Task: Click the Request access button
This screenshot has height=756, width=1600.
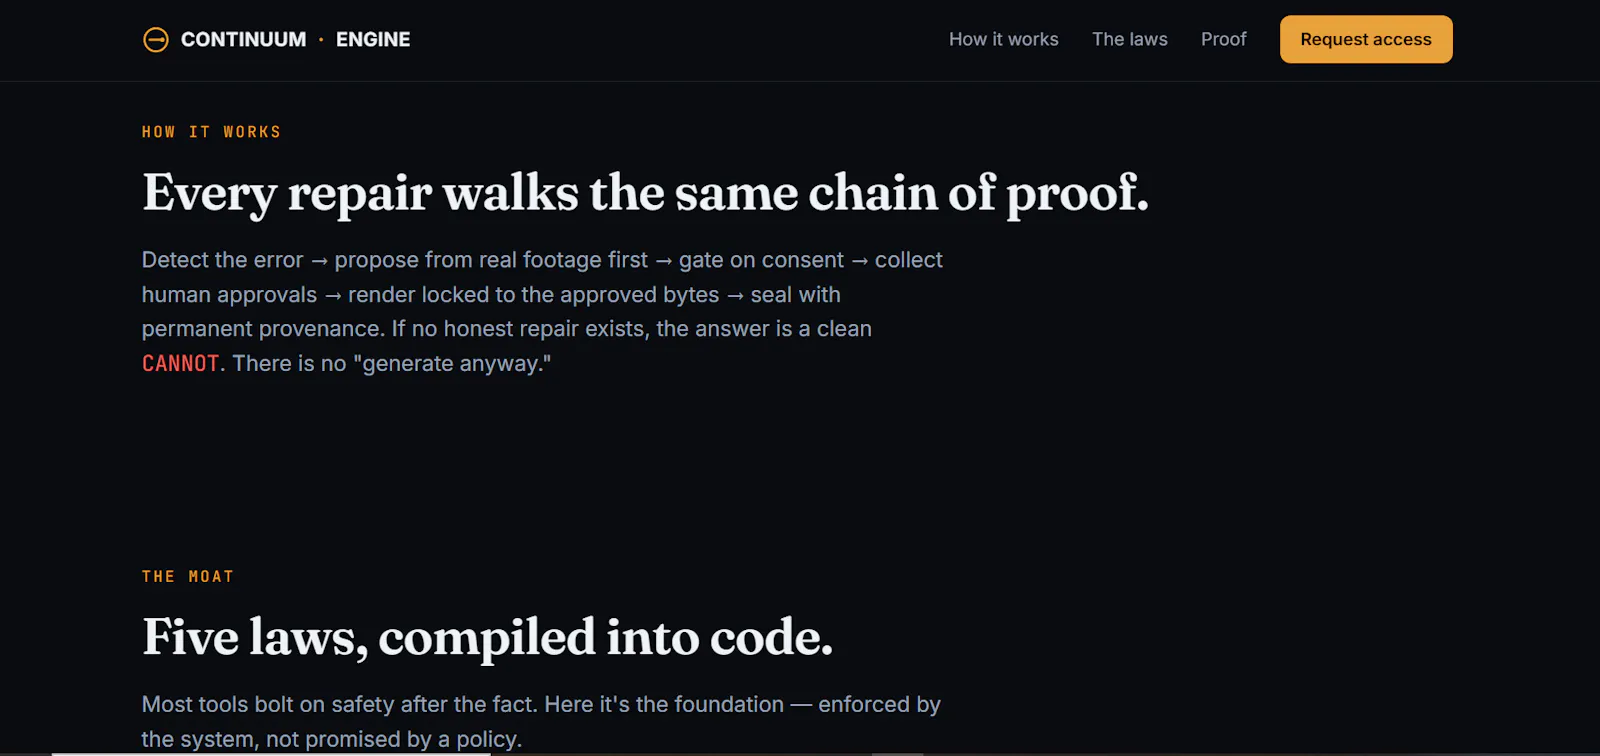Action: [x=1366, y=39]
